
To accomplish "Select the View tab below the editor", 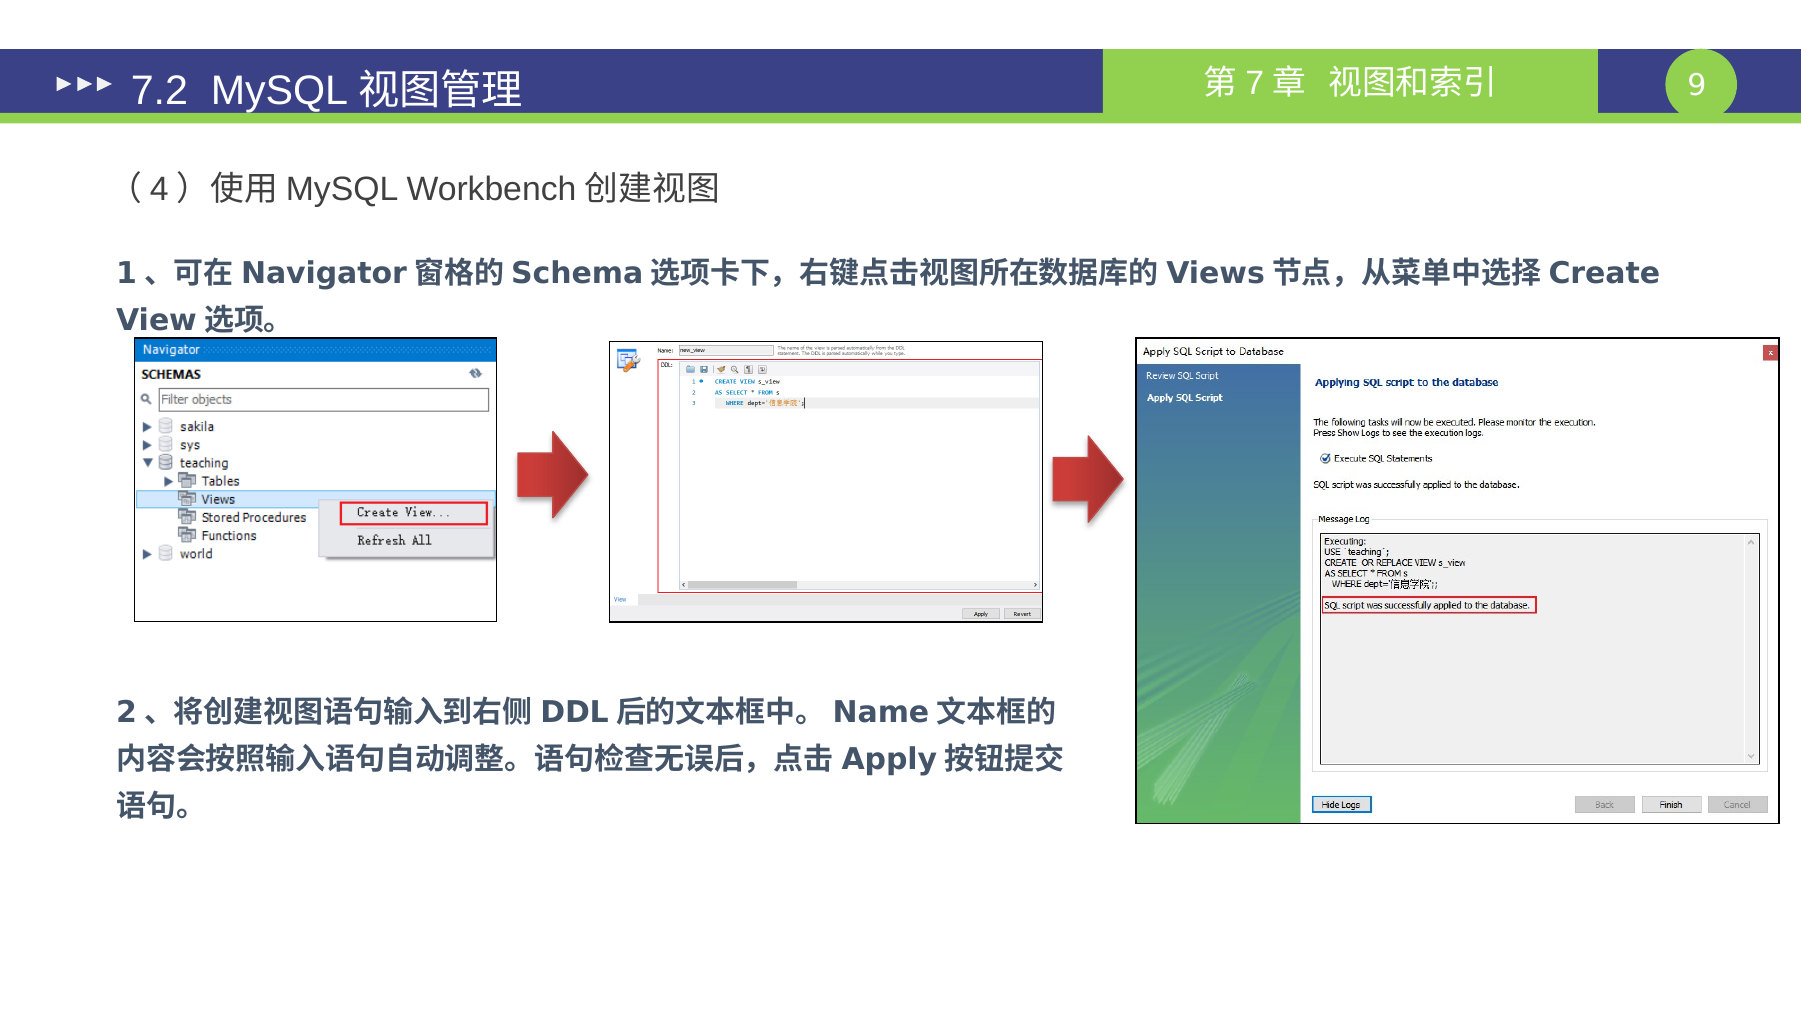I will click(620, 599).
